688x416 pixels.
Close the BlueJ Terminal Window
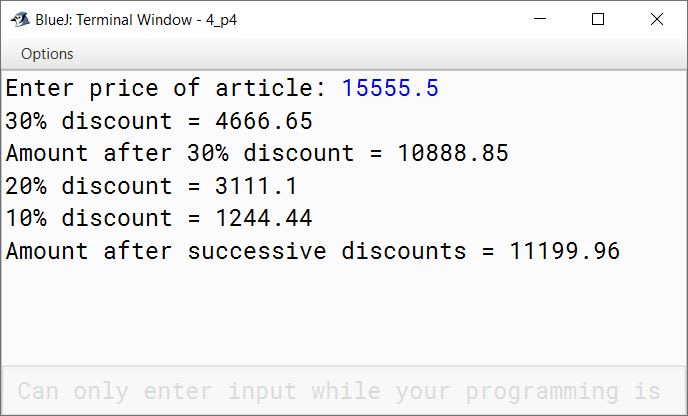[x=657, y=19]
